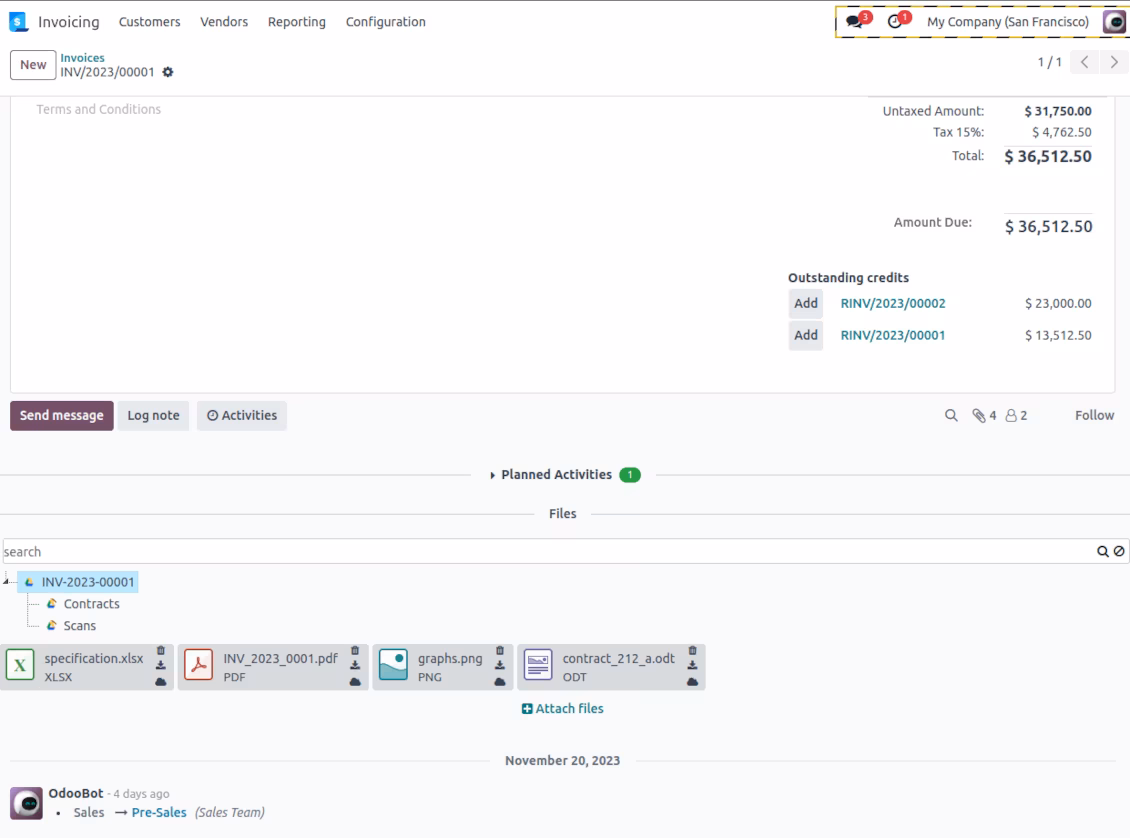
Task: Upload graphs.png to cloud
Action: click(499, 682)
